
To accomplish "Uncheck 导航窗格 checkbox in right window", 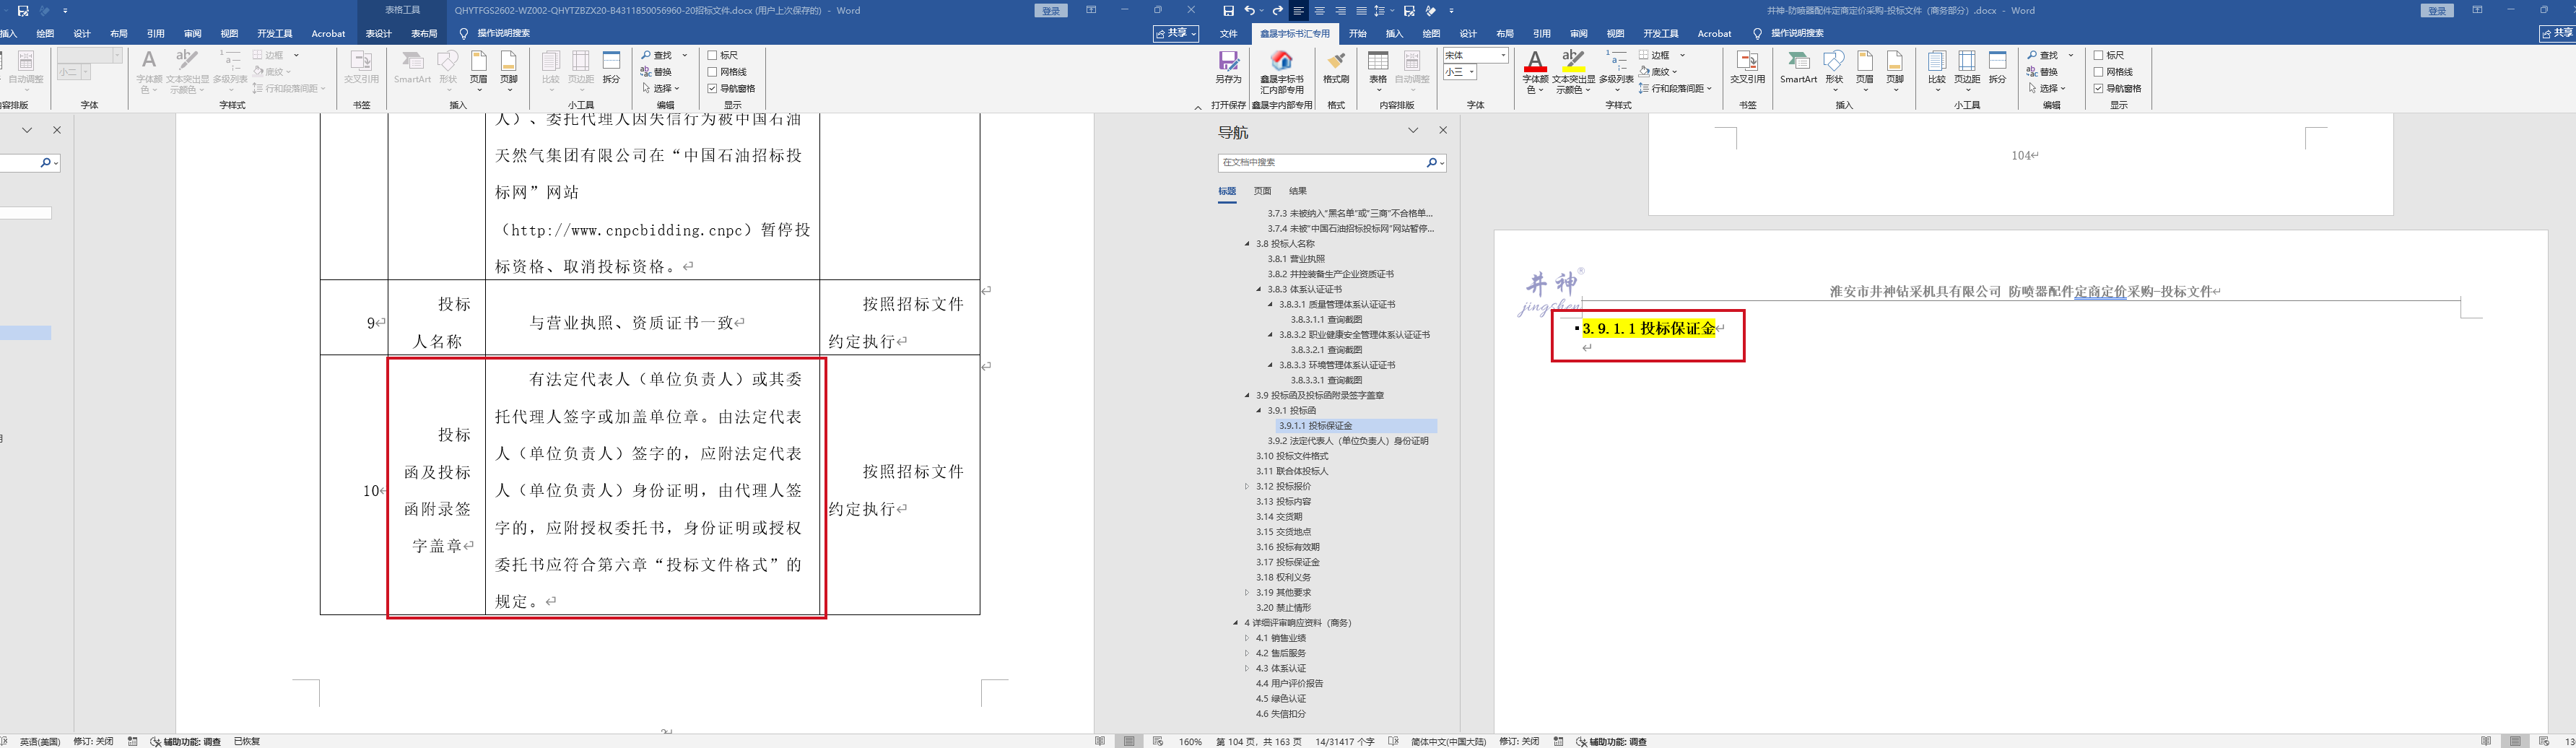I will (2098, 88).
